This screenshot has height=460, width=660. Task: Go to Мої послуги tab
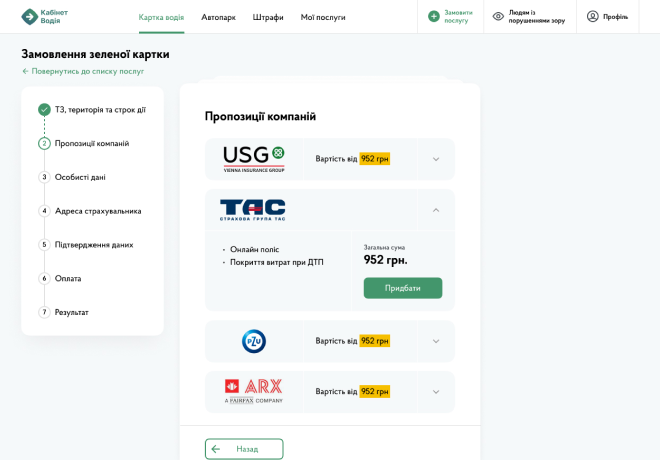(323, 17)
